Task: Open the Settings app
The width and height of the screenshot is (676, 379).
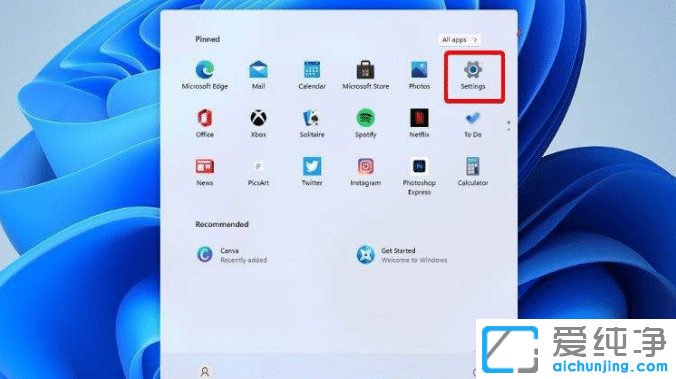Action: 473,75
